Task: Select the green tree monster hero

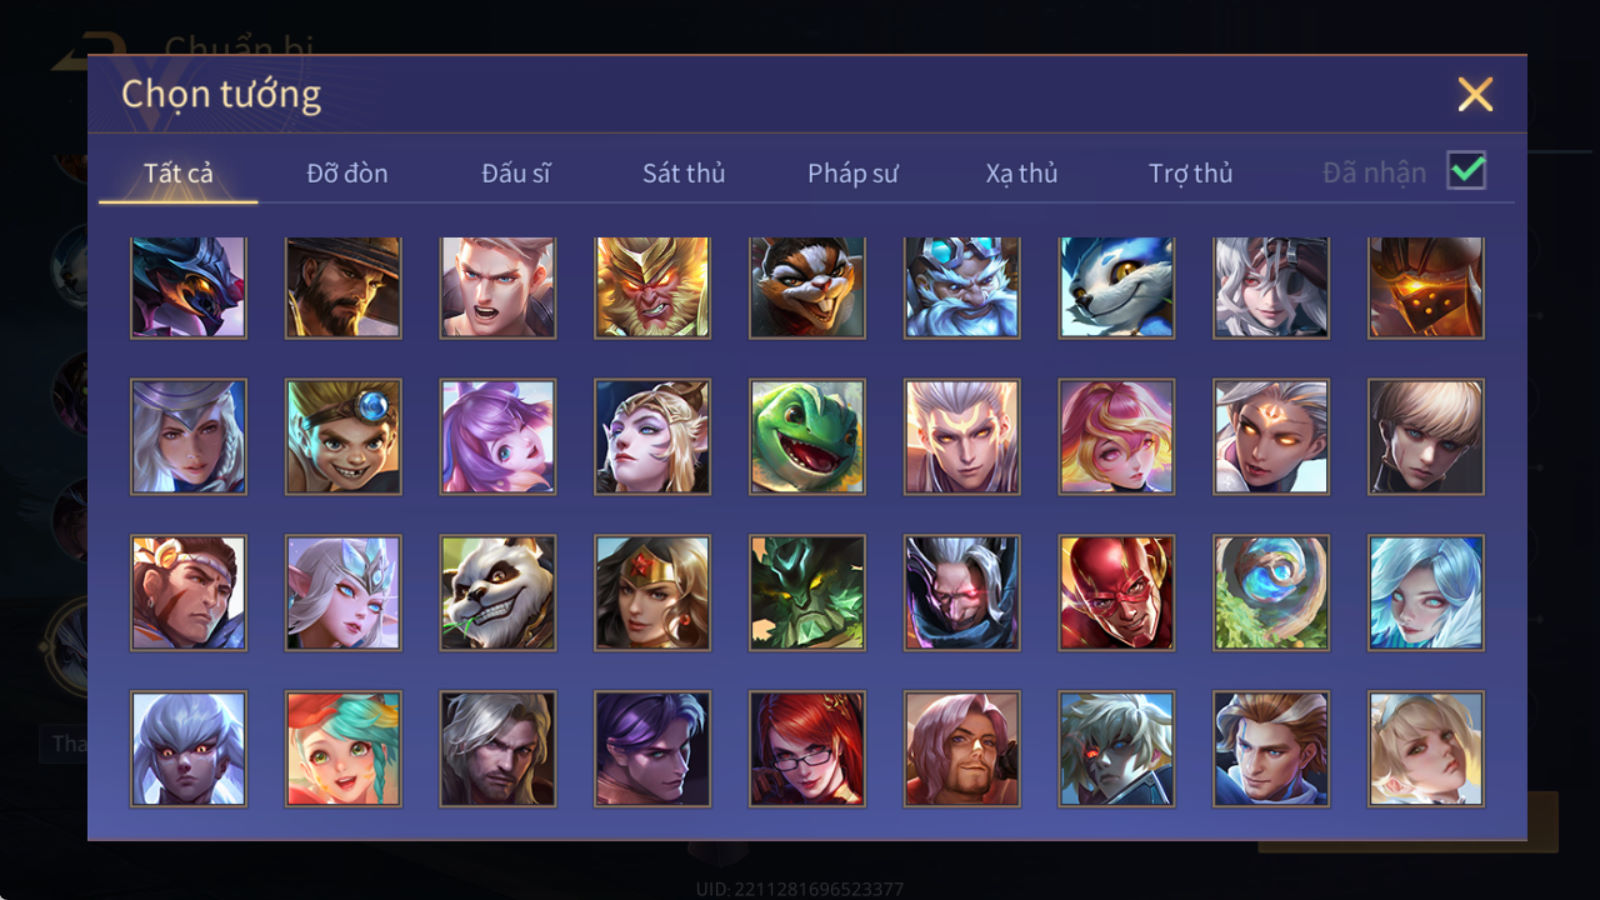Action: pyautogui.click(x=807, y=593)
